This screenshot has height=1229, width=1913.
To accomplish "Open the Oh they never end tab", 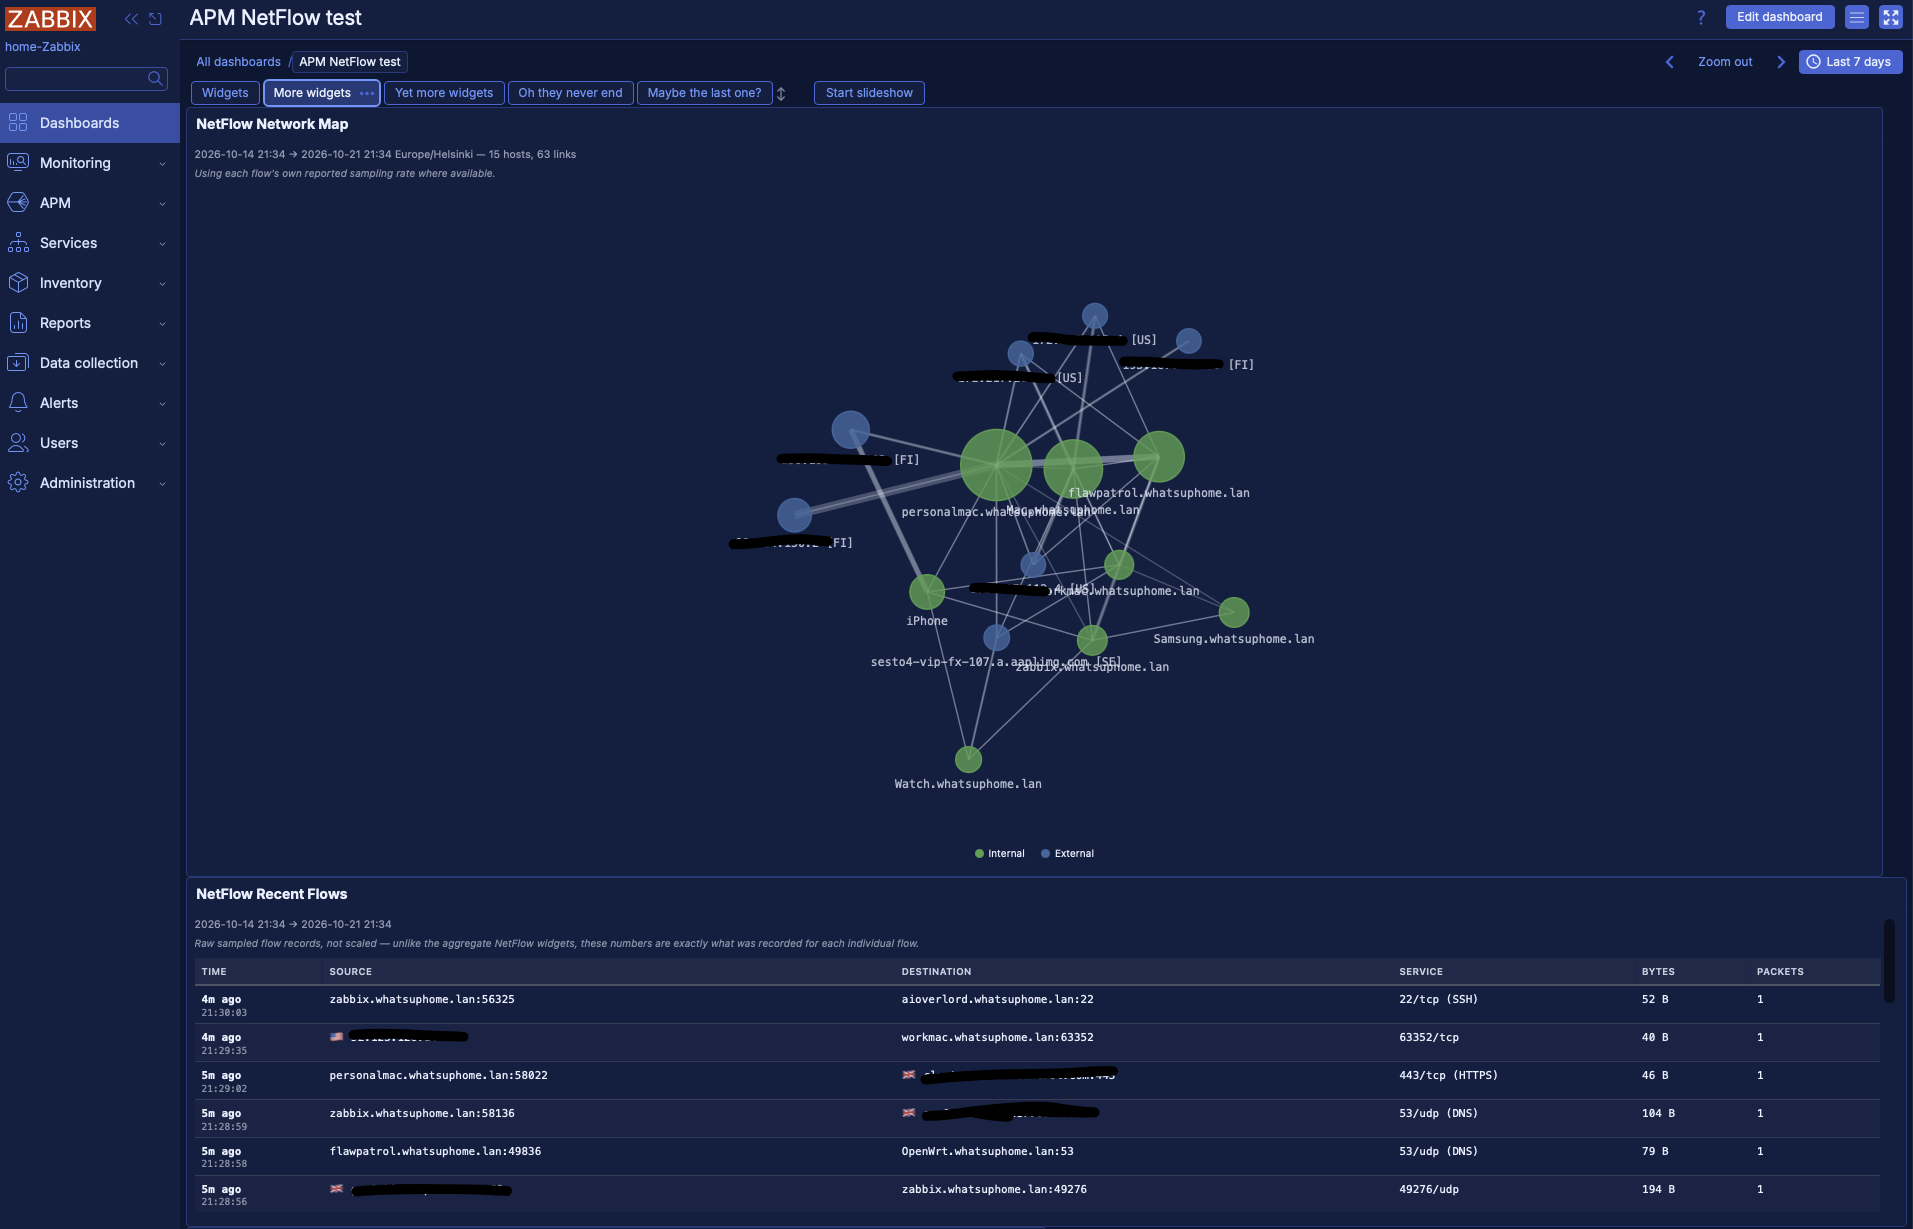I will click(x=570, y=93).
